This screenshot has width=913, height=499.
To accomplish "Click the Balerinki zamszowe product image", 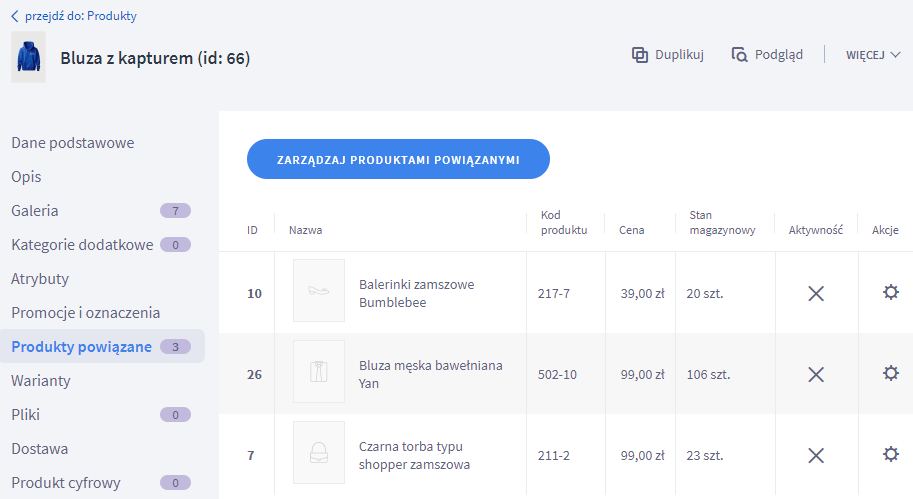I will click(x=319, y=291).
